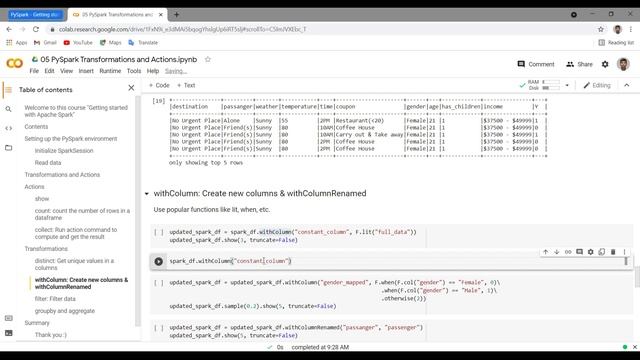Click the Share button
Viewport: 640px width, 360px height.
click(579, 64)
